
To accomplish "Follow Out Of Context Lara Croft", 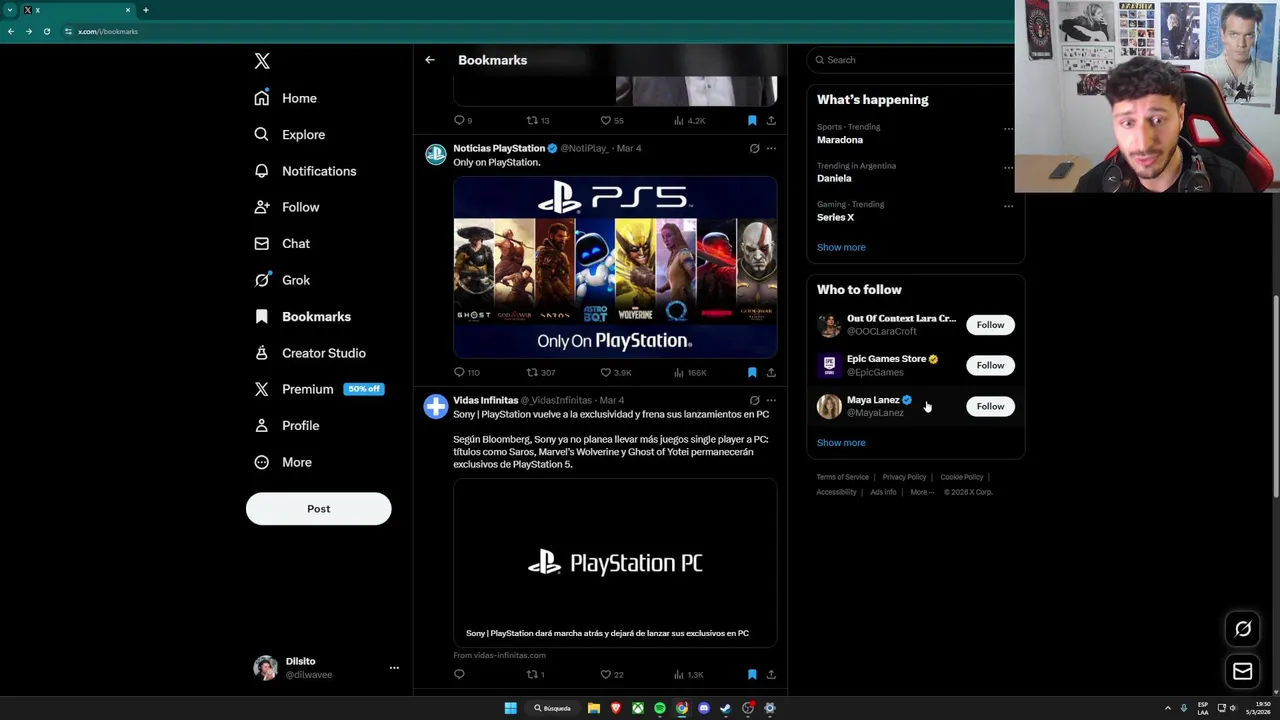I will (990, 325).
